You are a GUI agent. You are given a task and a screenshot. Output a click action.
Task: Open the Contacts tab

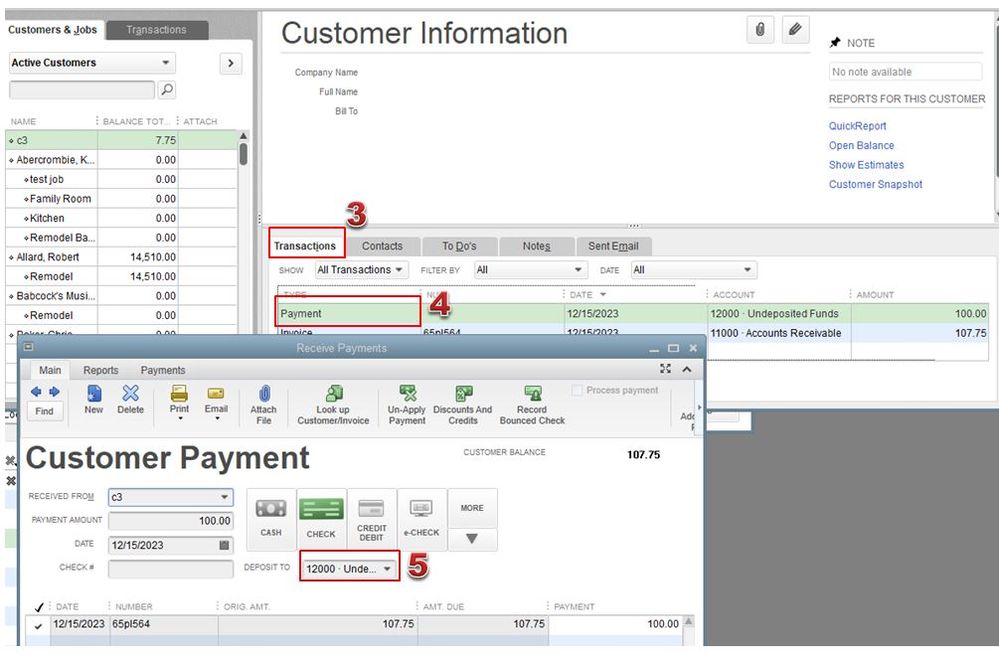tap(382, 246)
